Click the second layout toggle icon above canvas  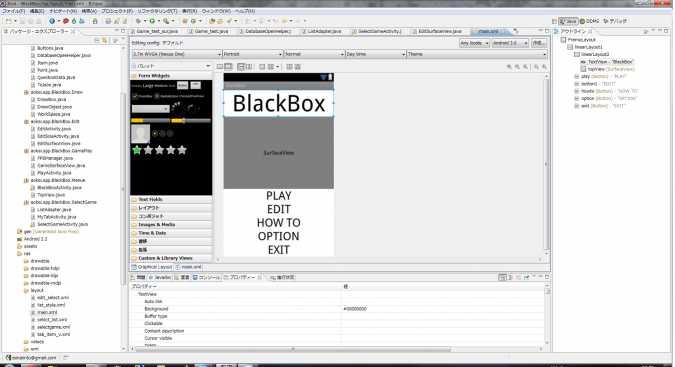[x=228, y=67]
